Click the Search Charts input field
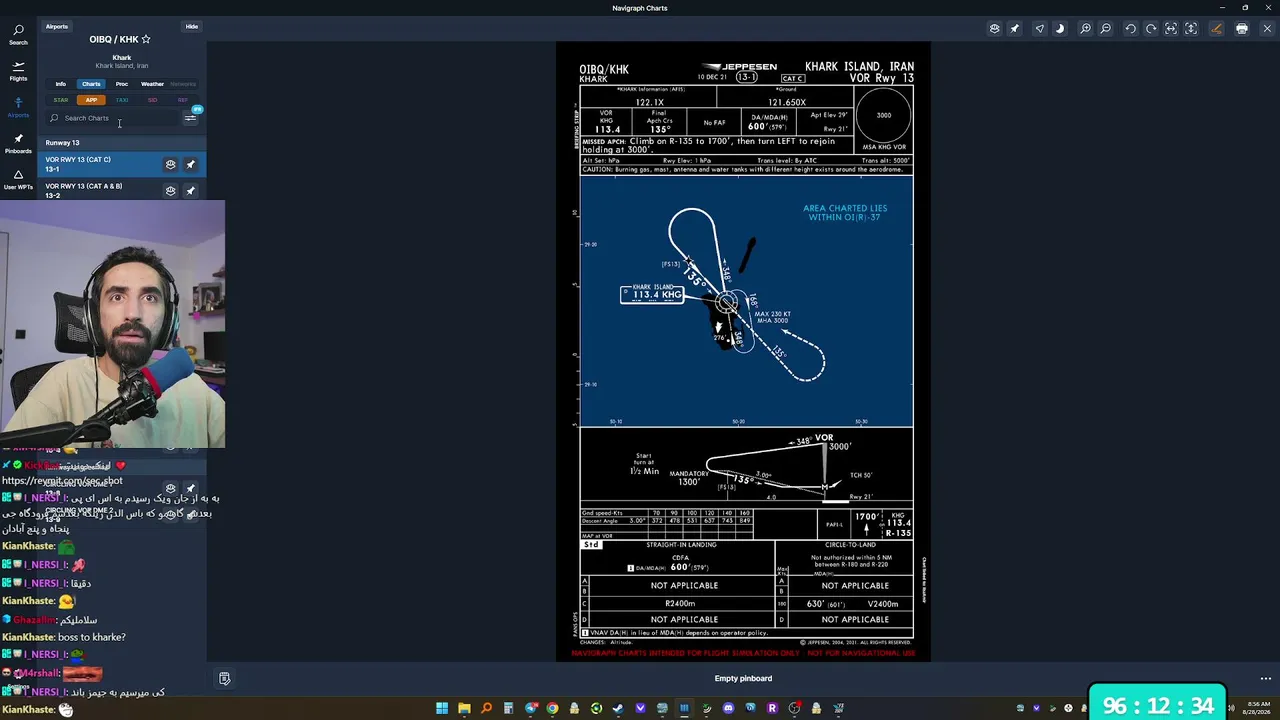1280x720 pixels. tap(112, 118)
